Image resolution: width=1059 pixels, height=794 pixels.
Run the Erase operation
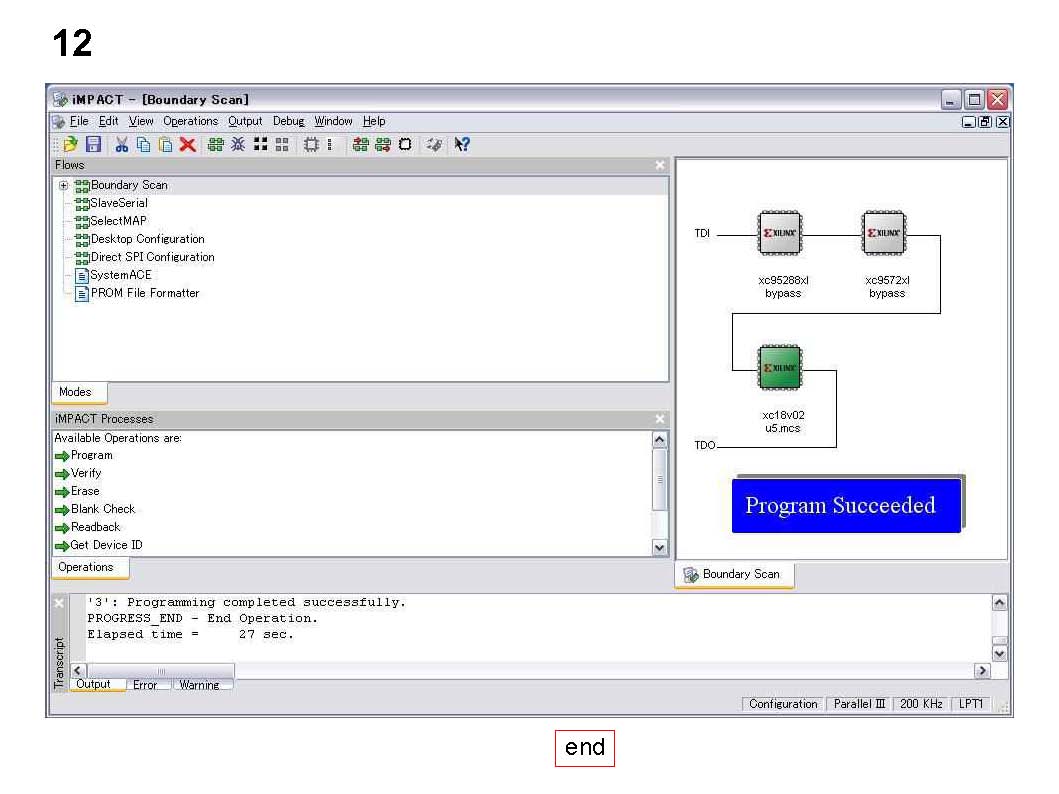[x=77, y=492]
